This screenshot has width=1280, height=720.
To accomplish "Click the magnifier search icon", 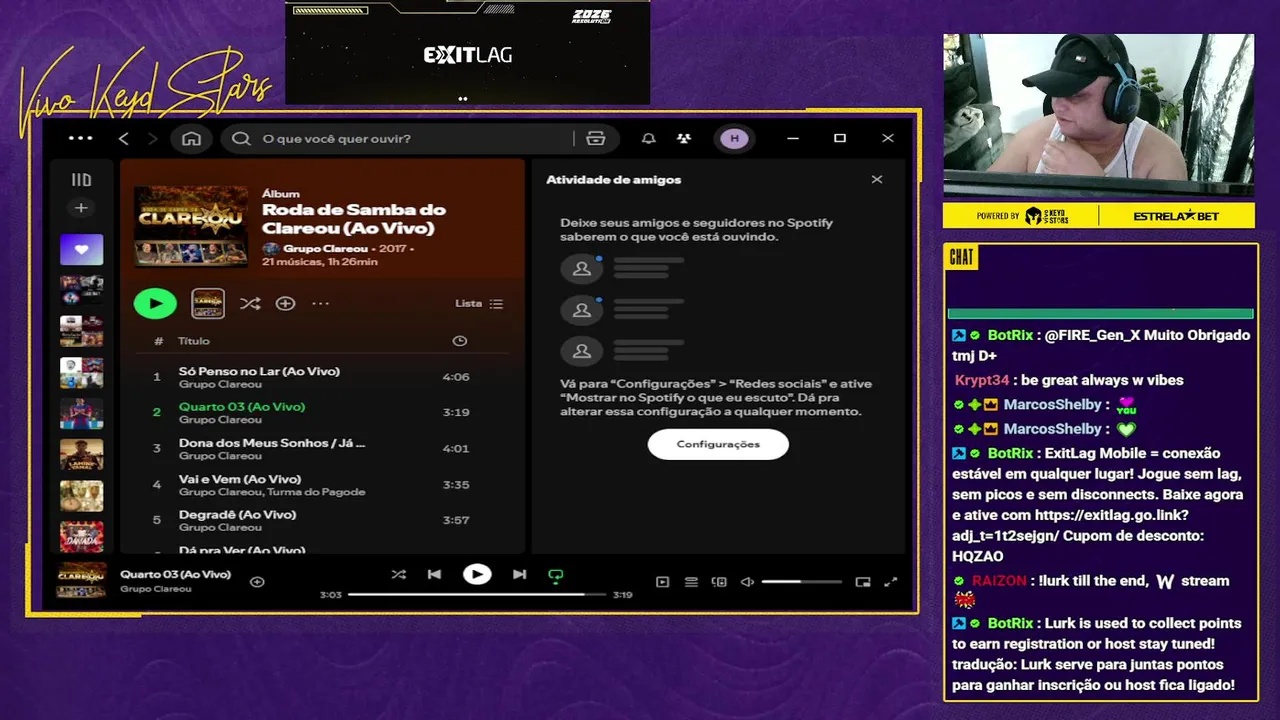I will [241, 139].
